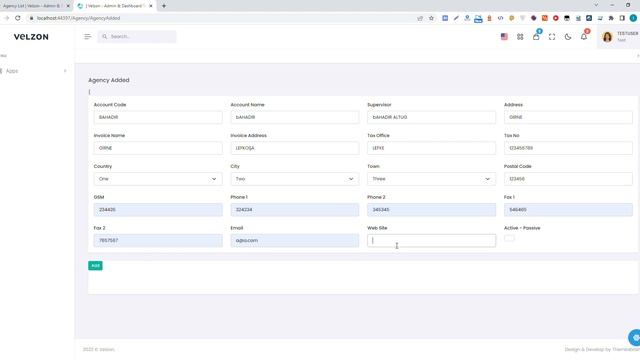Click the Tax No input field
This screenshot has height=360, width=640.
tap(568, 148)
